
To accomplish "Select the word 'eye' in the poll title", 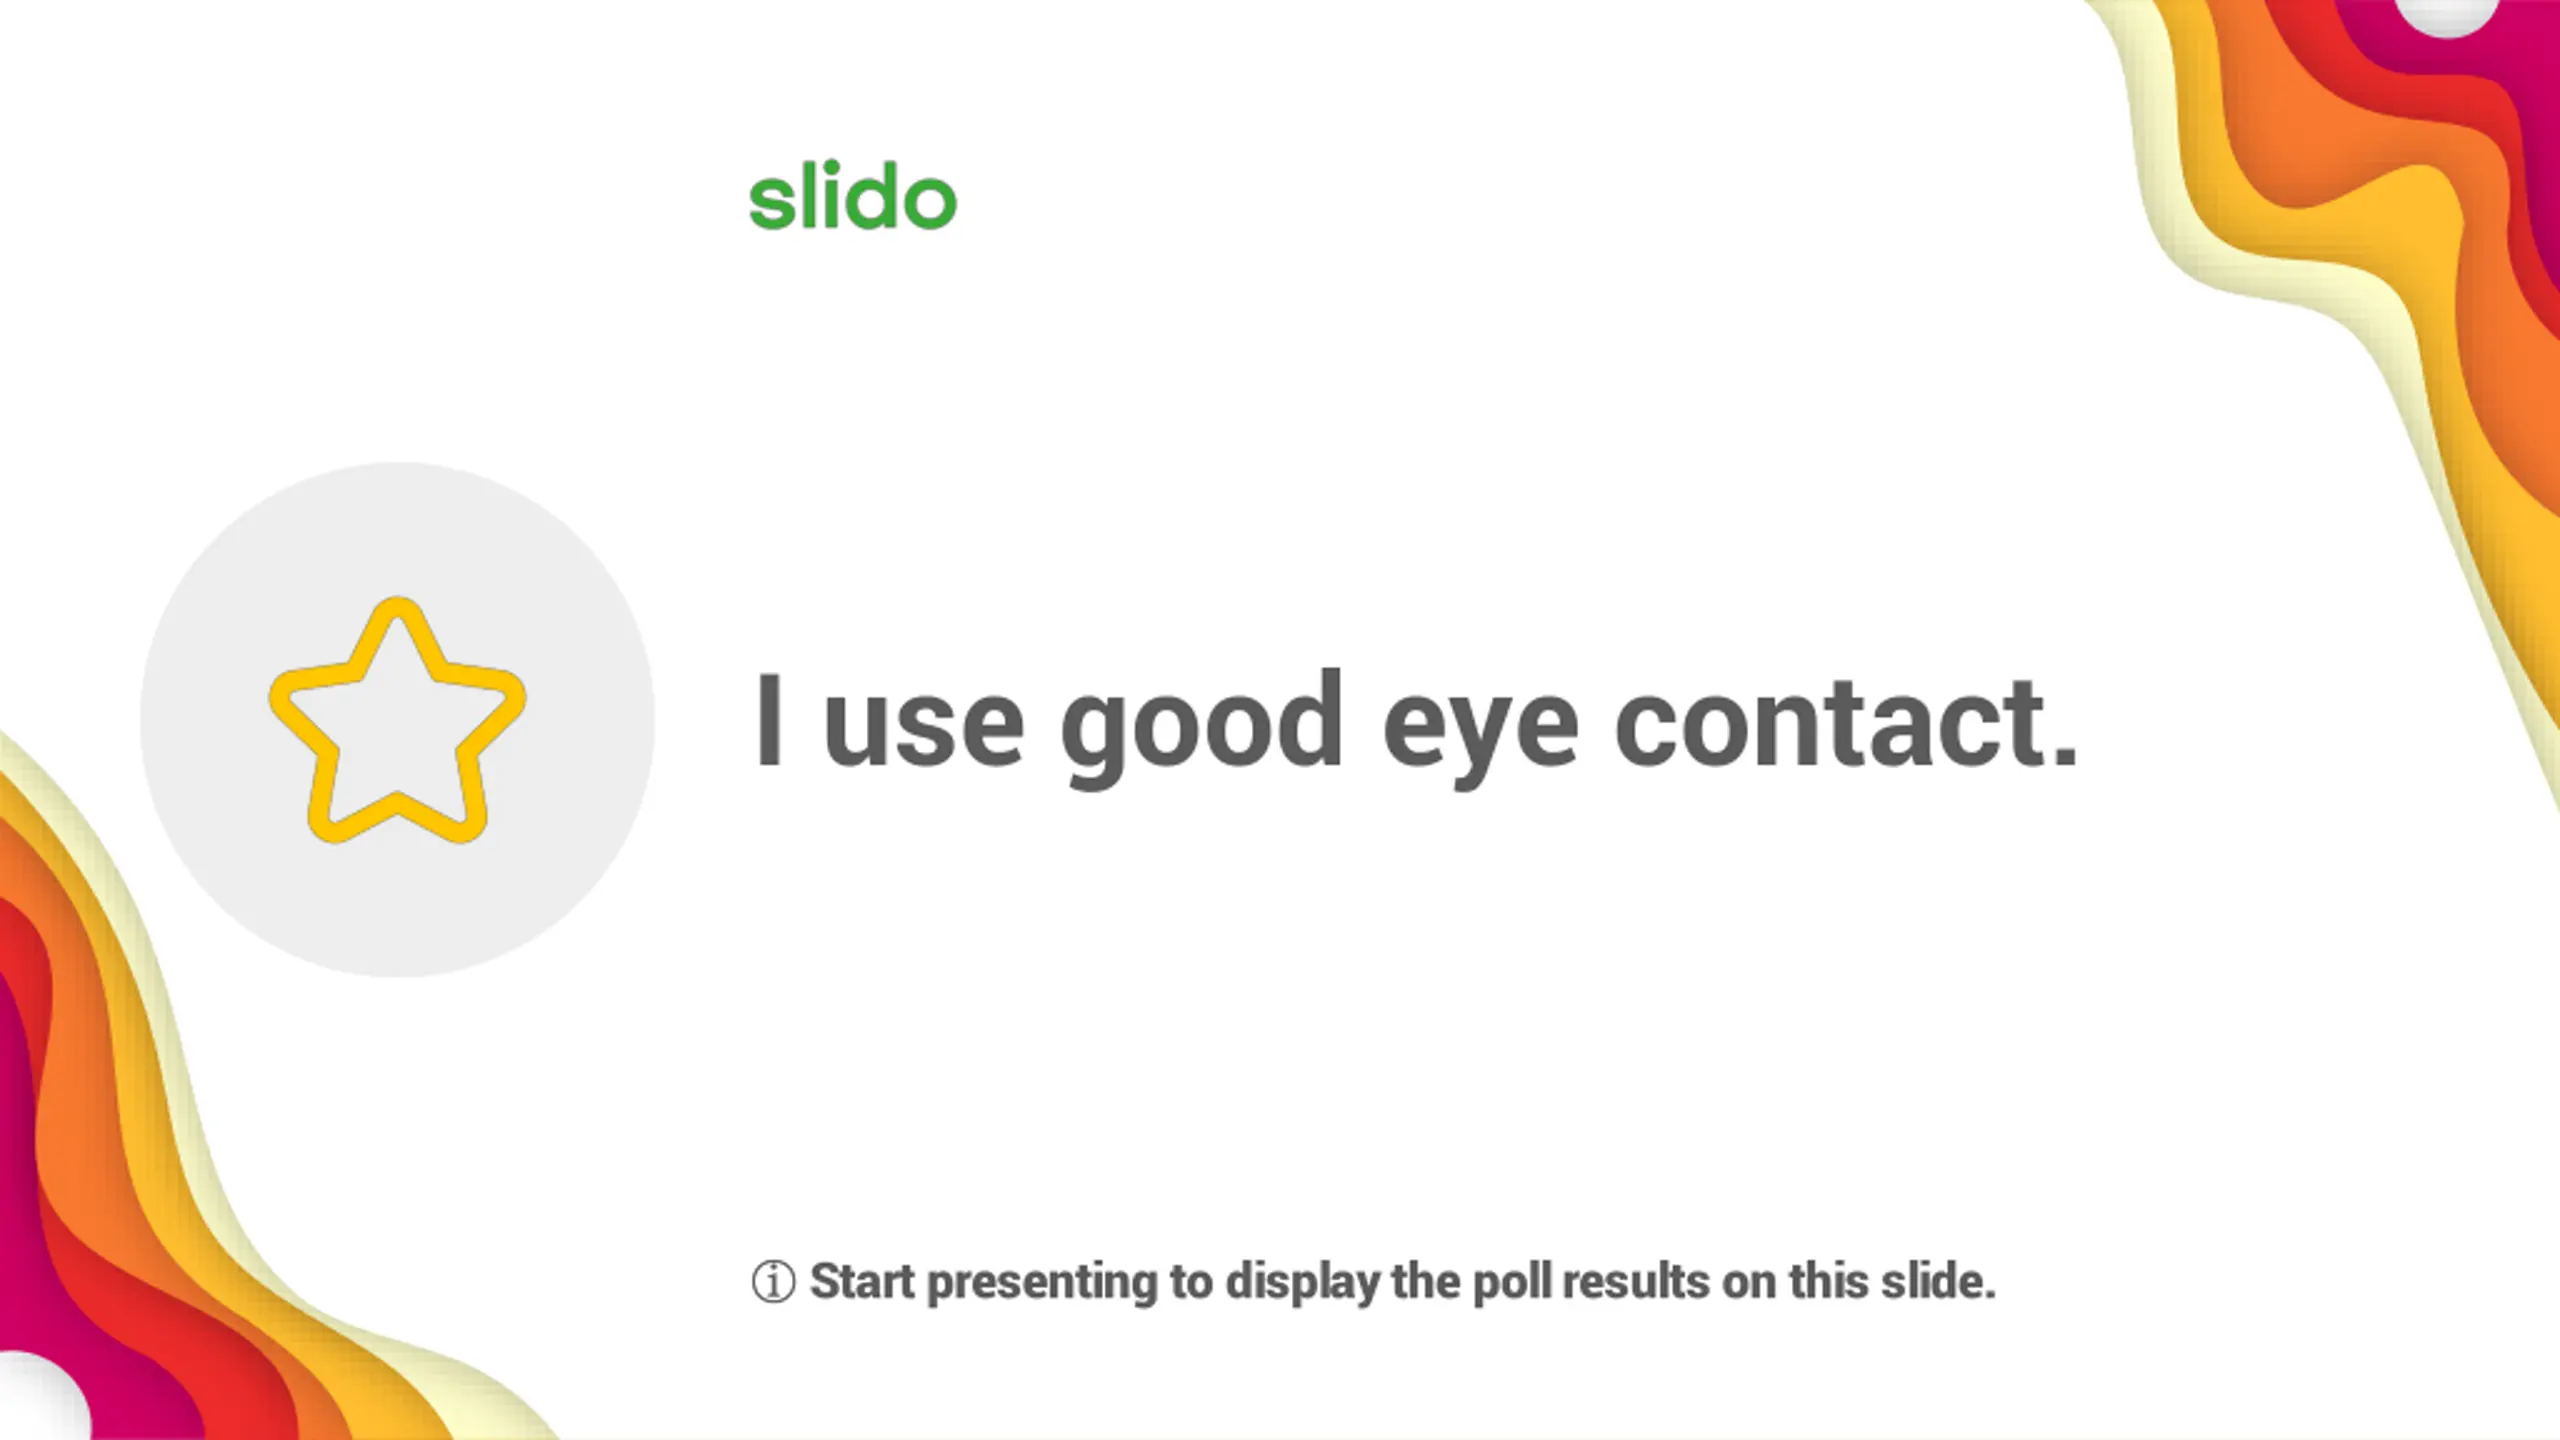I will (x=1480, y=735).
